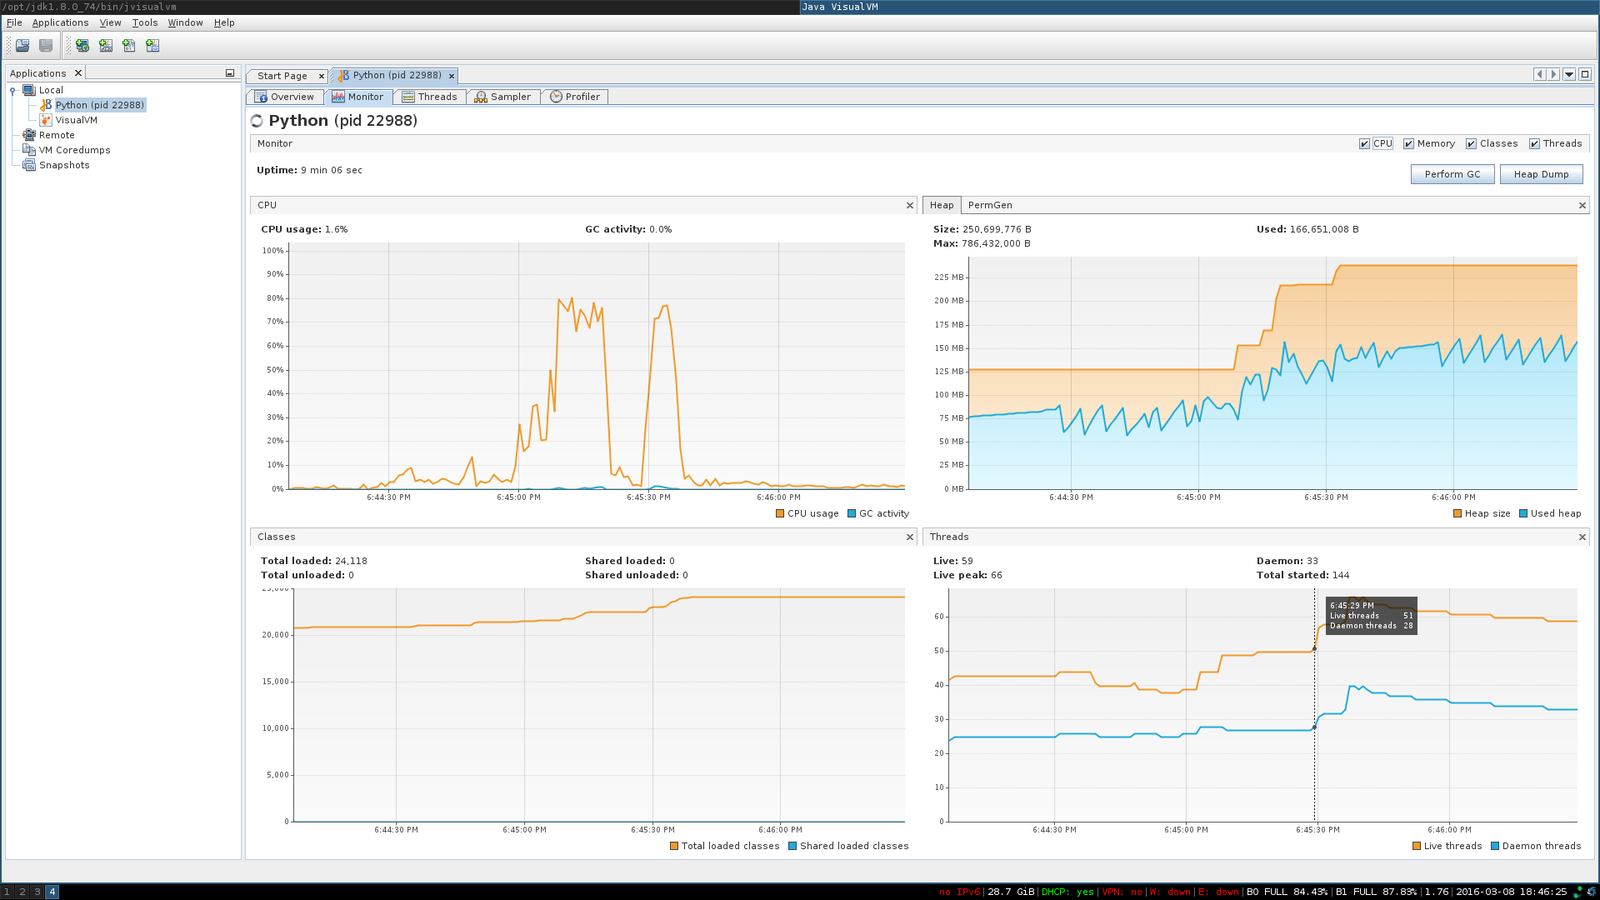Click the Local computer icon in tree
The width and height of the screenshot is (1600, 900).
(29, 90)
